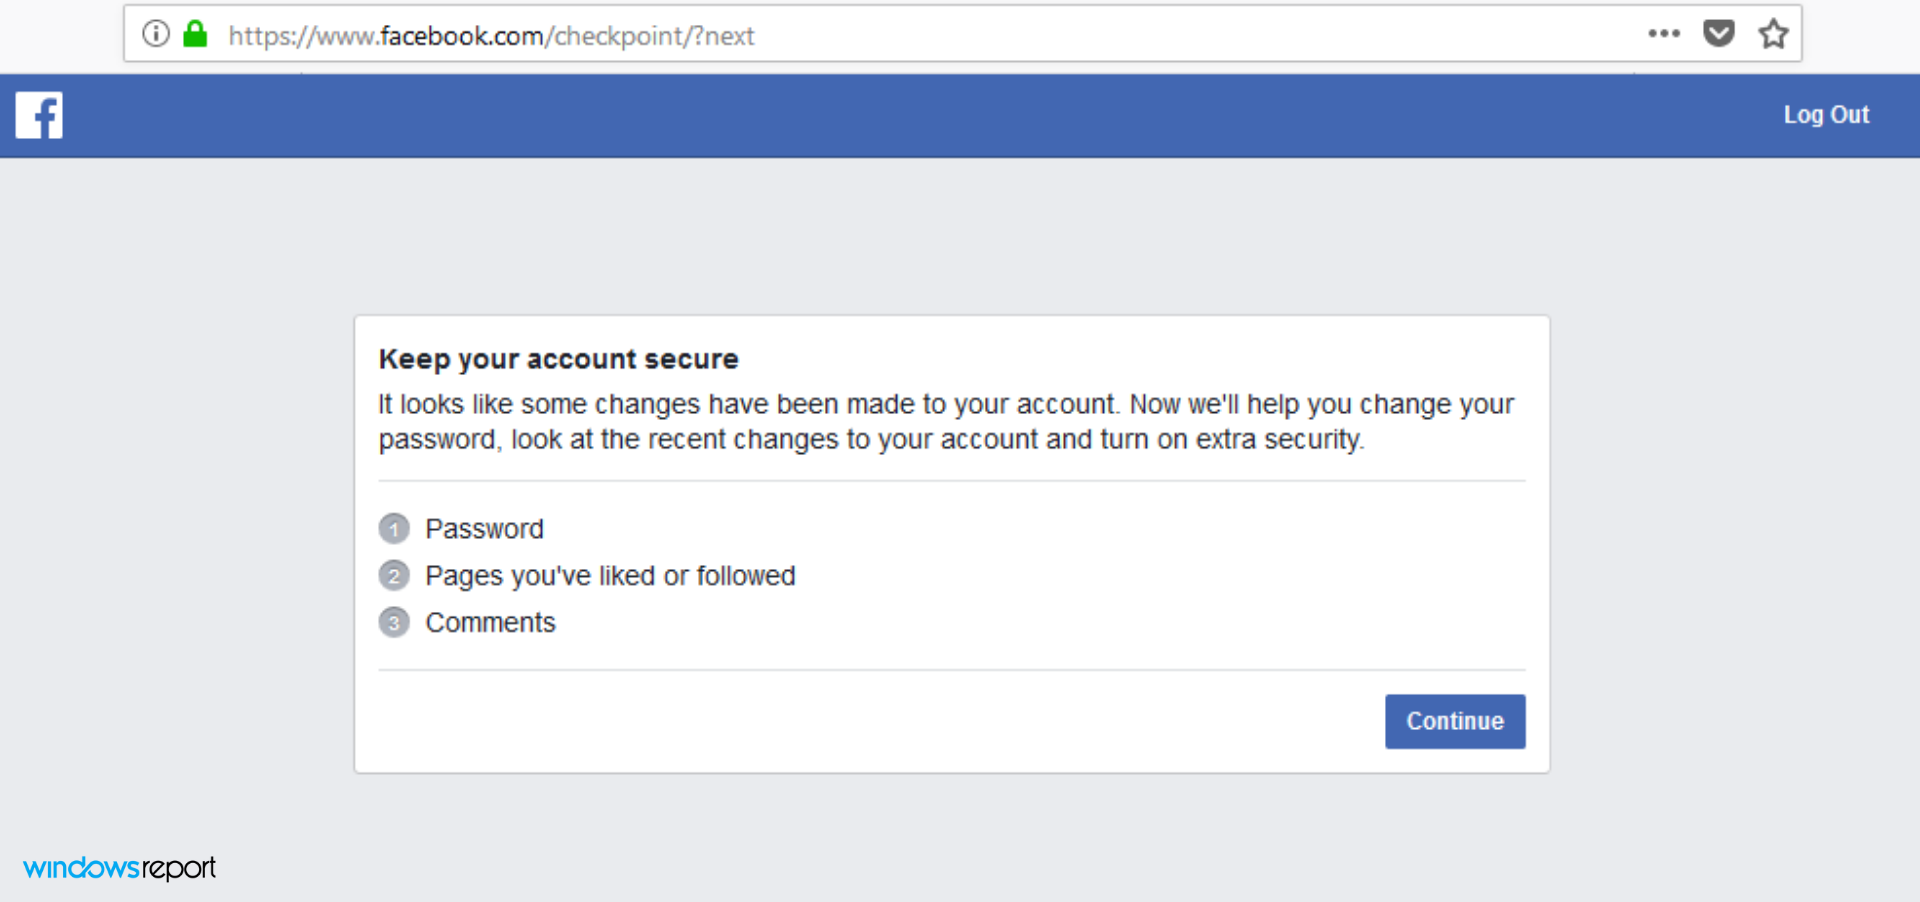
Task: Click the Save to Pocket icon
Action: click(x=1719, y=33)
